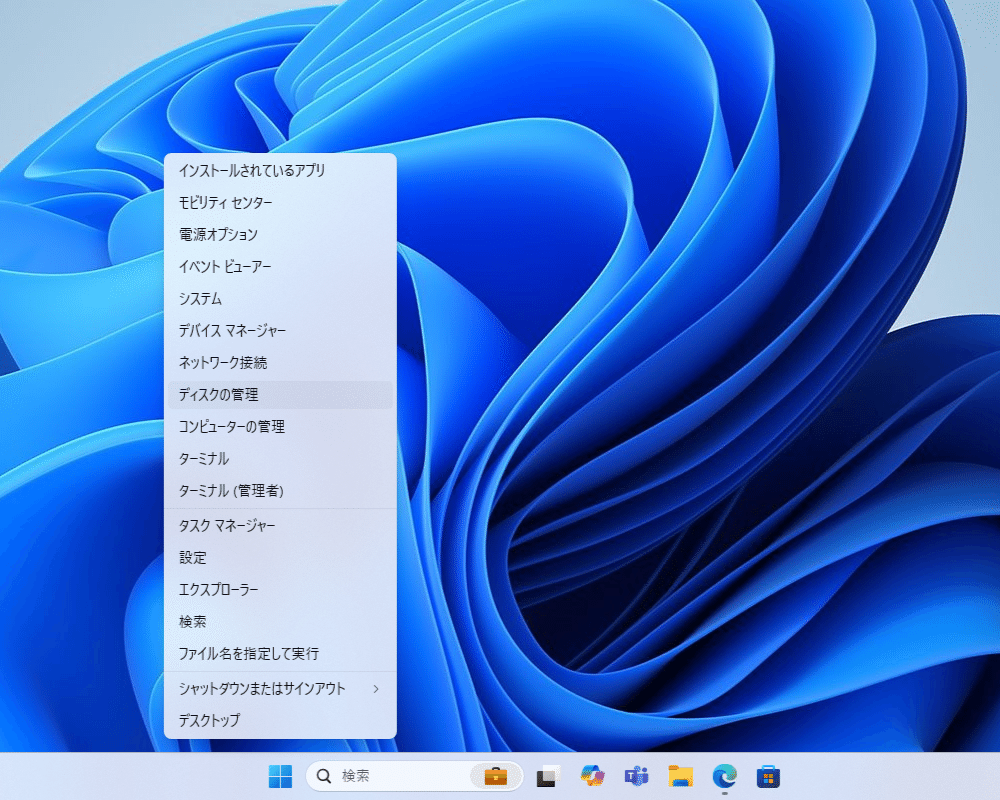Click the magnifier icon in taskbar search
1000x800 pixels.
[x=324, y=776]
